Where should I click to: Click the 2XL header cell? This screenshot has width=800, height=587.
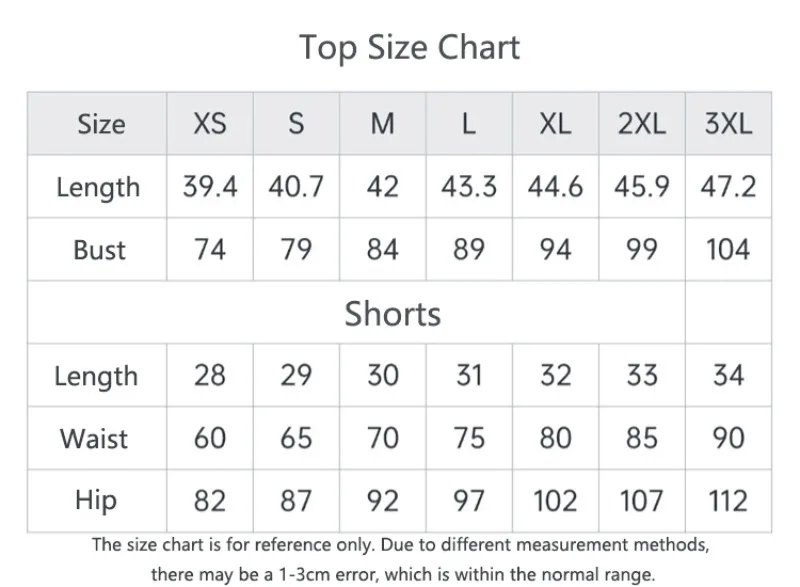(642, 124)
